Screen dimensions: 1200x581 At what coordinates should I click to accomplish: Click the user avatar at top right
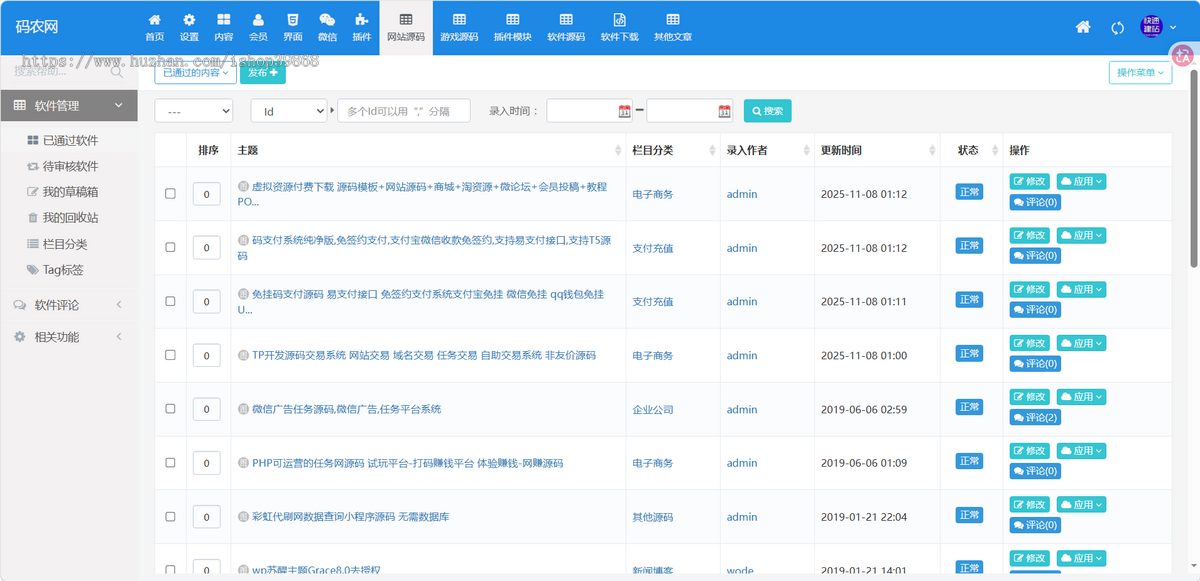pos(1152,26)
